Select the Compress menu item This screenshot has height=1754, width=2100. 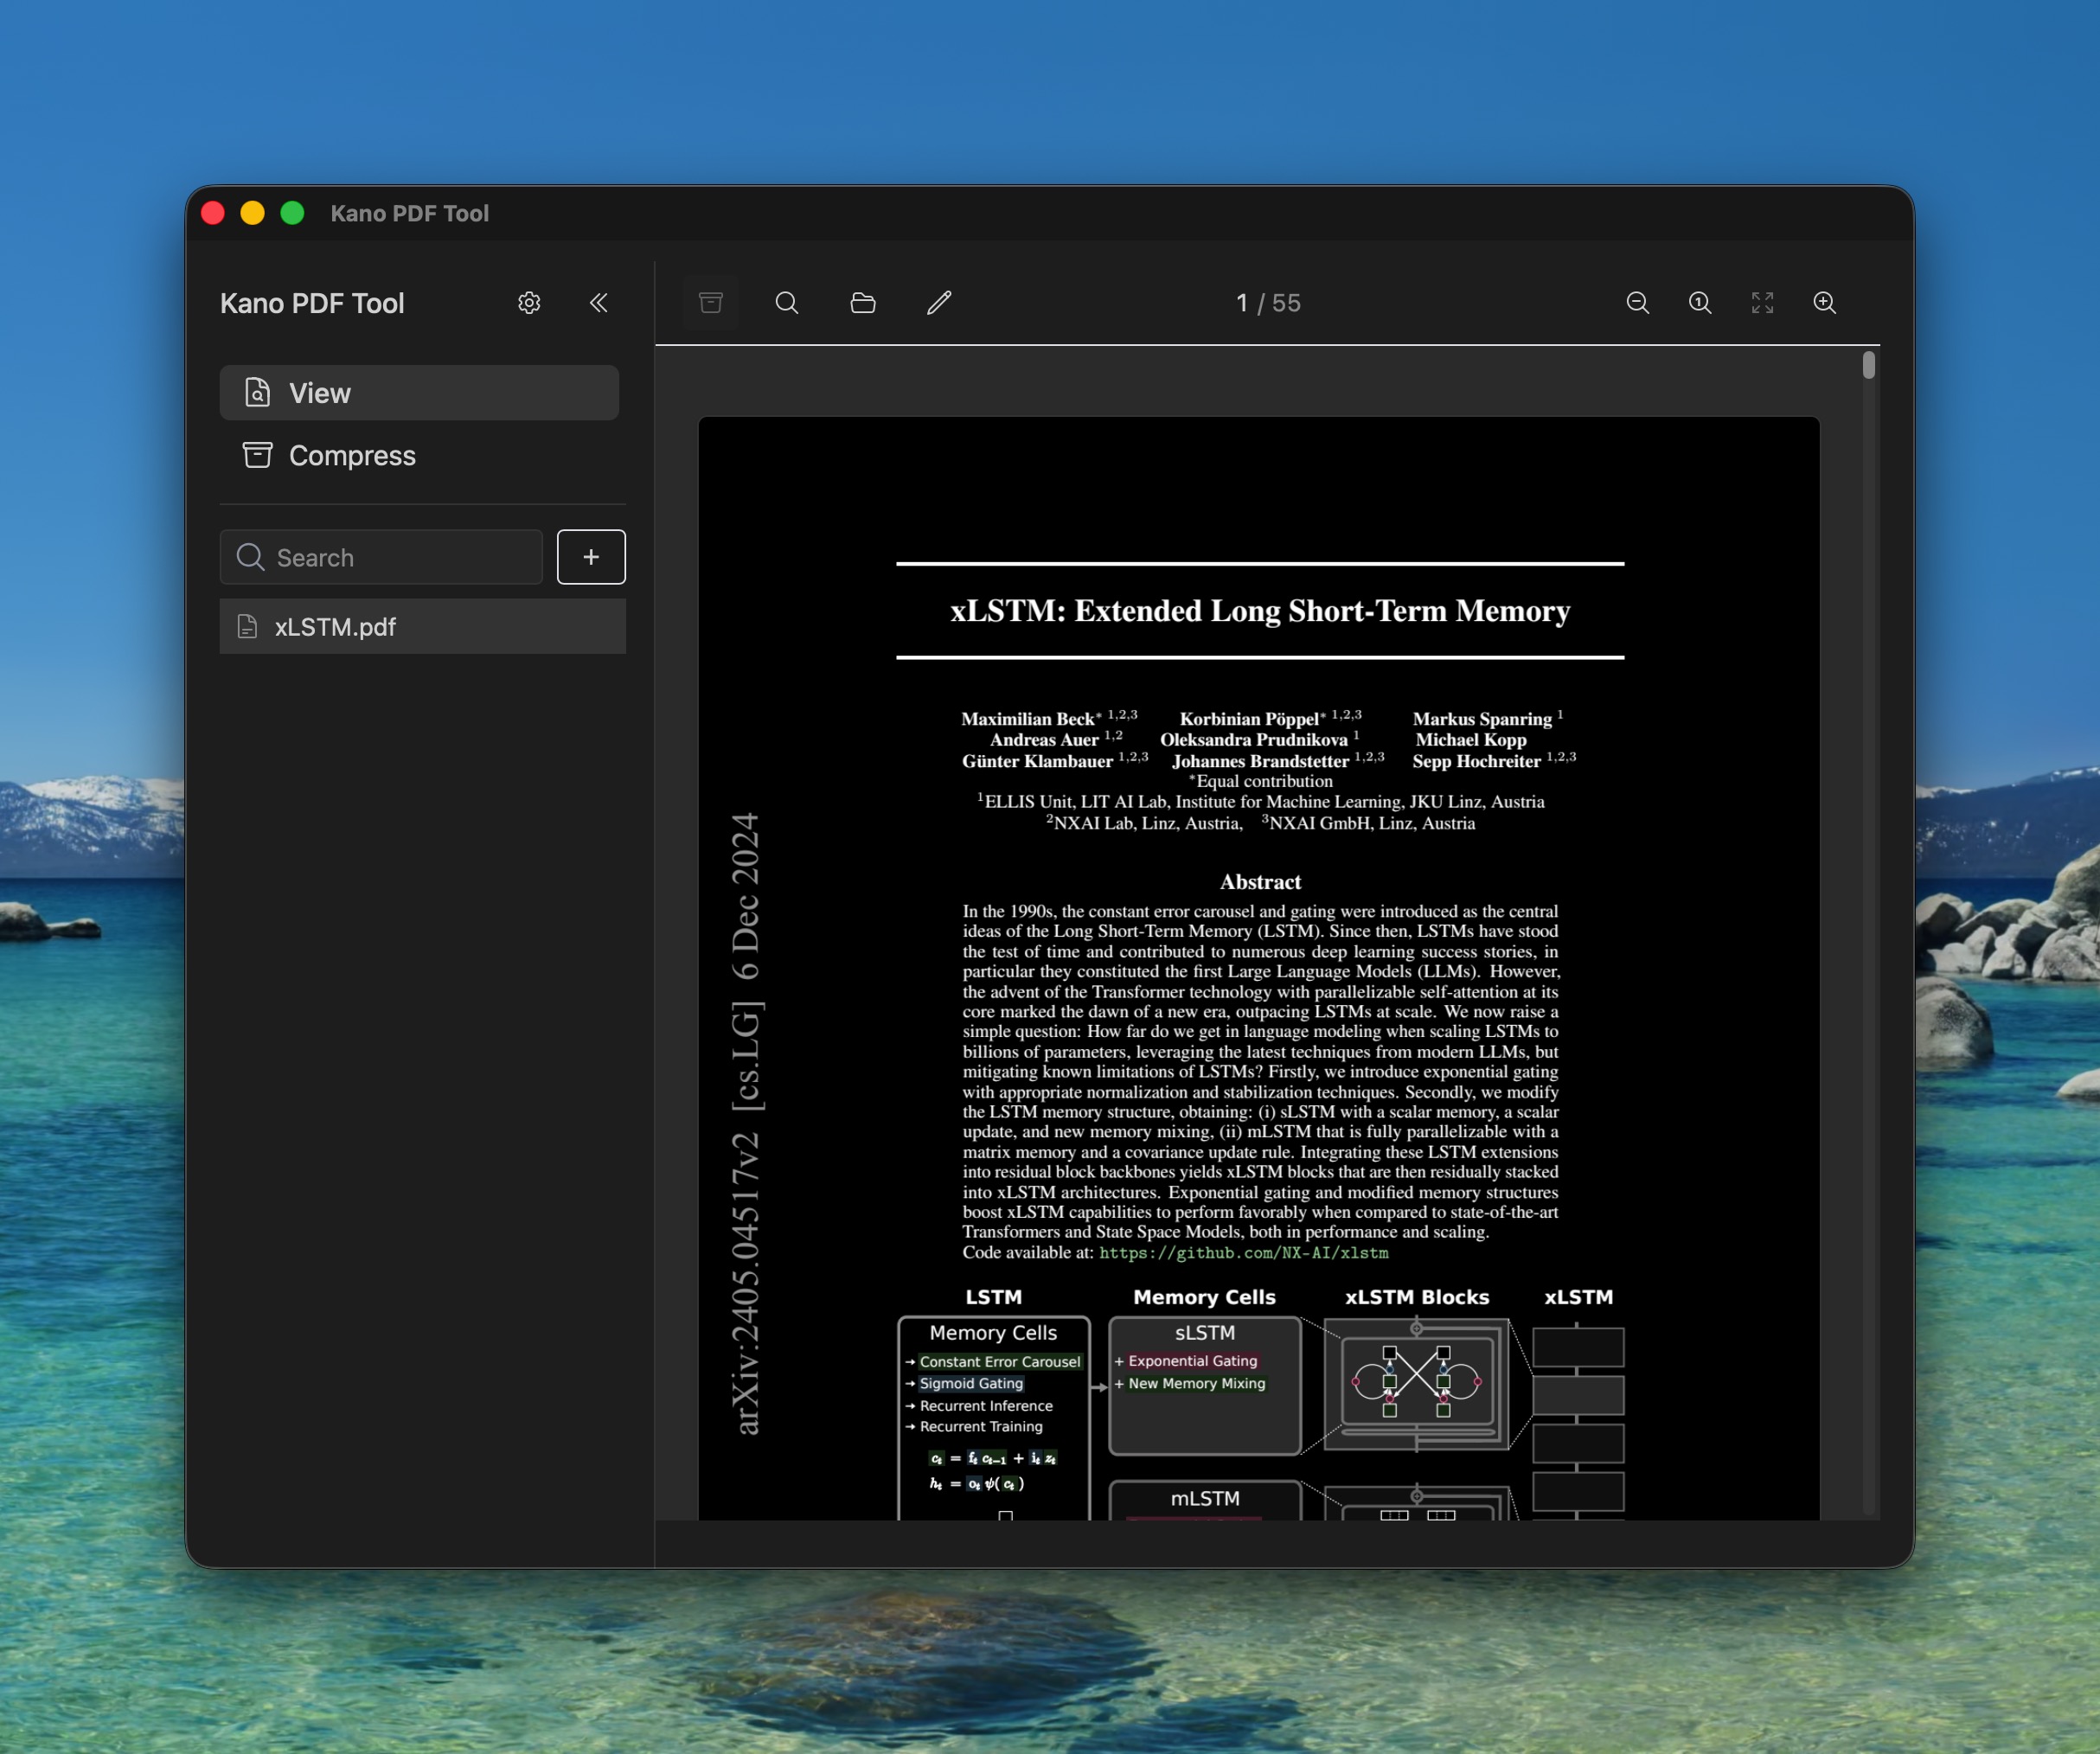pos(419,455)
